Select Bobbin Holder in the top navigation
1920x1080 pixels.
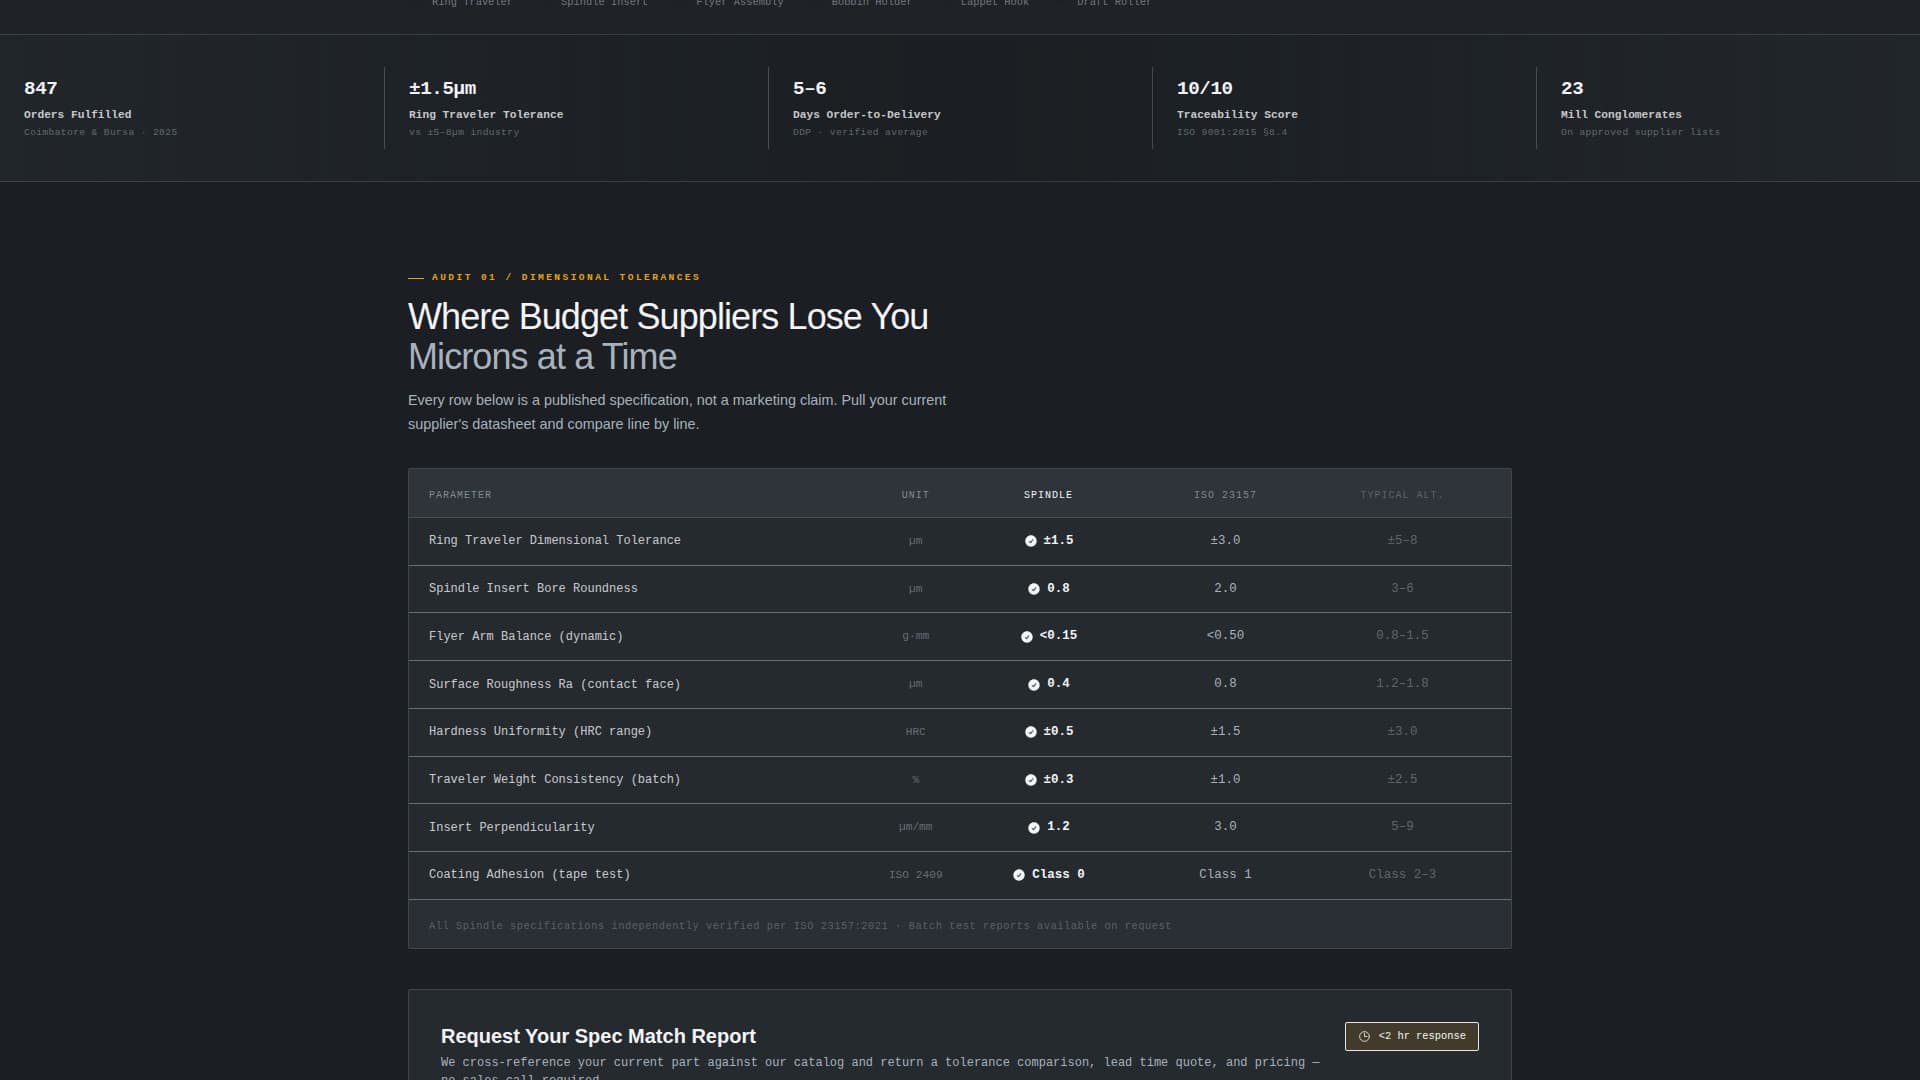pos(869,4)
